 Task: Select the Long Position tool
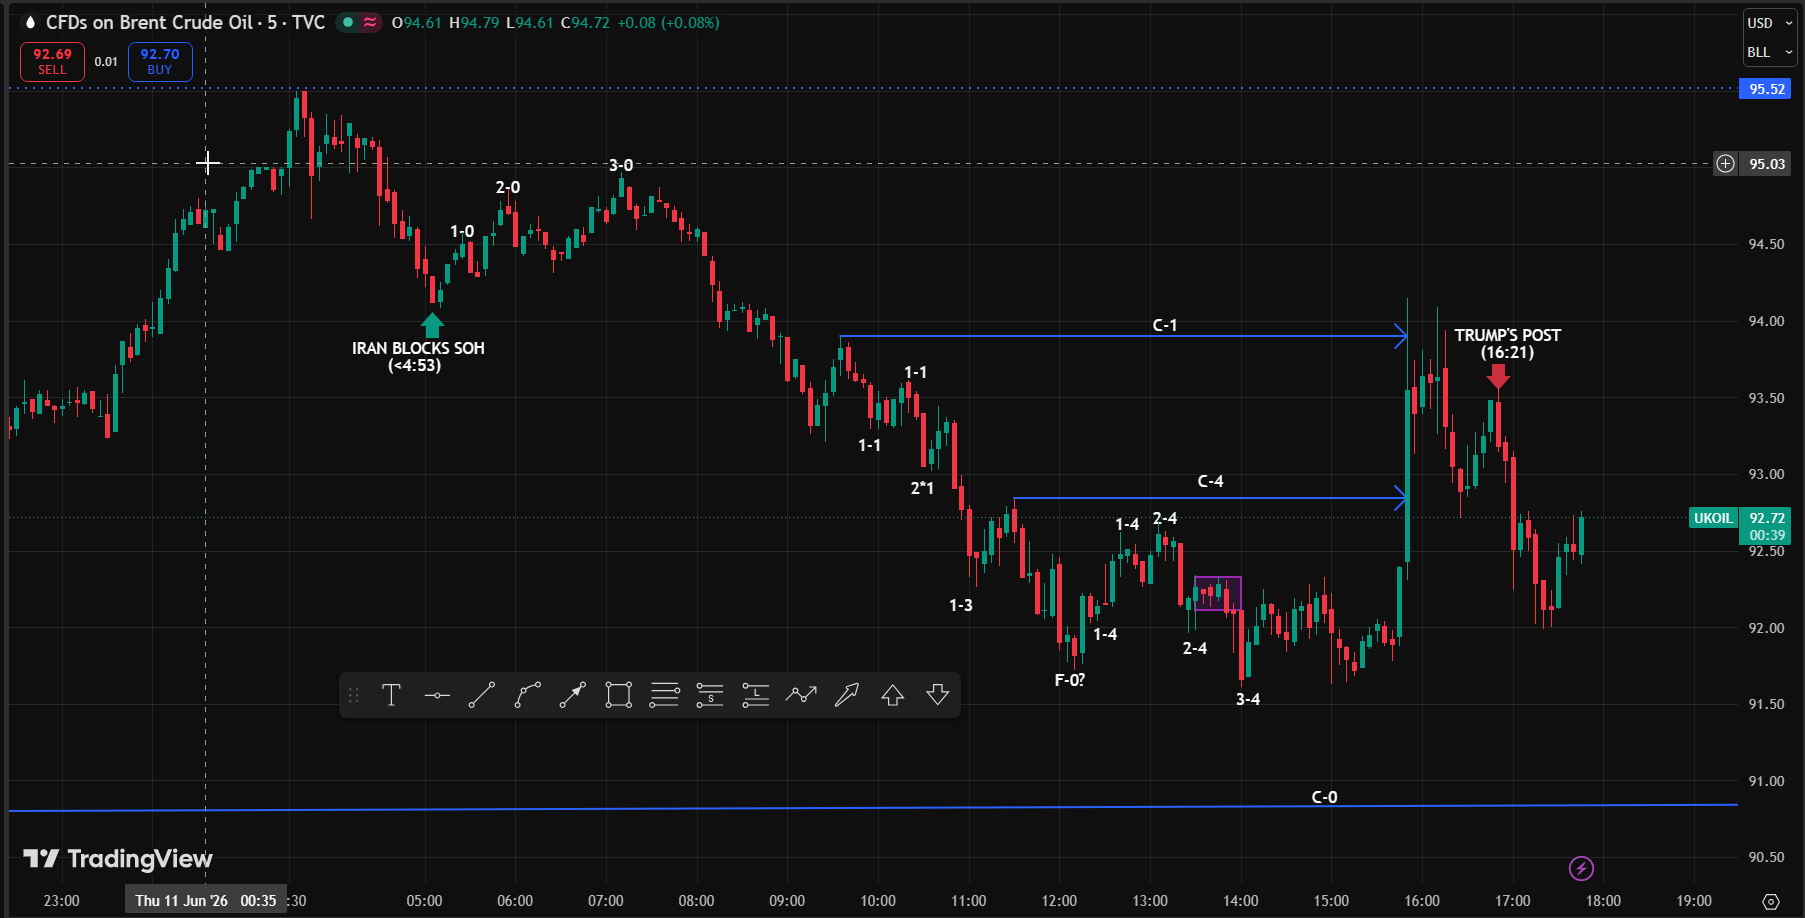pyautogui.click(x=756, y=695)
